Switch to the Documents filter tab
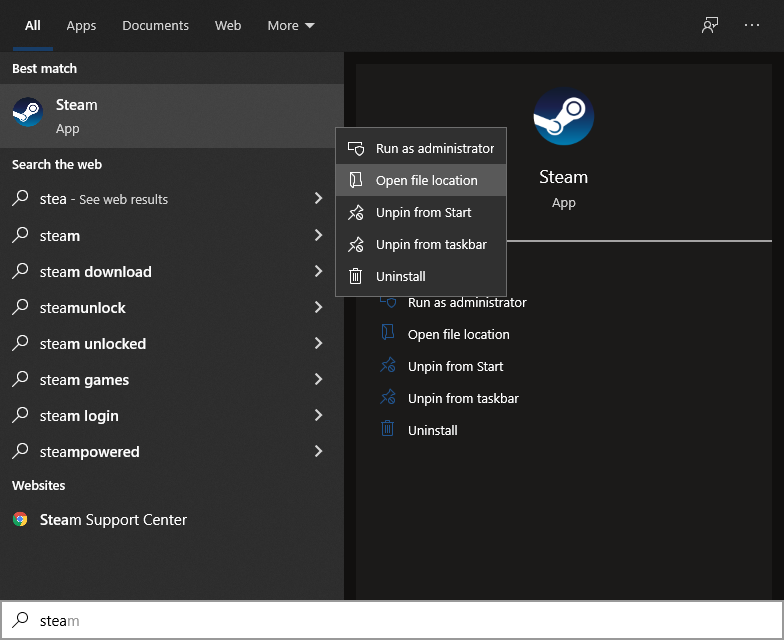The image size is (784, 640). click(x=155, y=26)
